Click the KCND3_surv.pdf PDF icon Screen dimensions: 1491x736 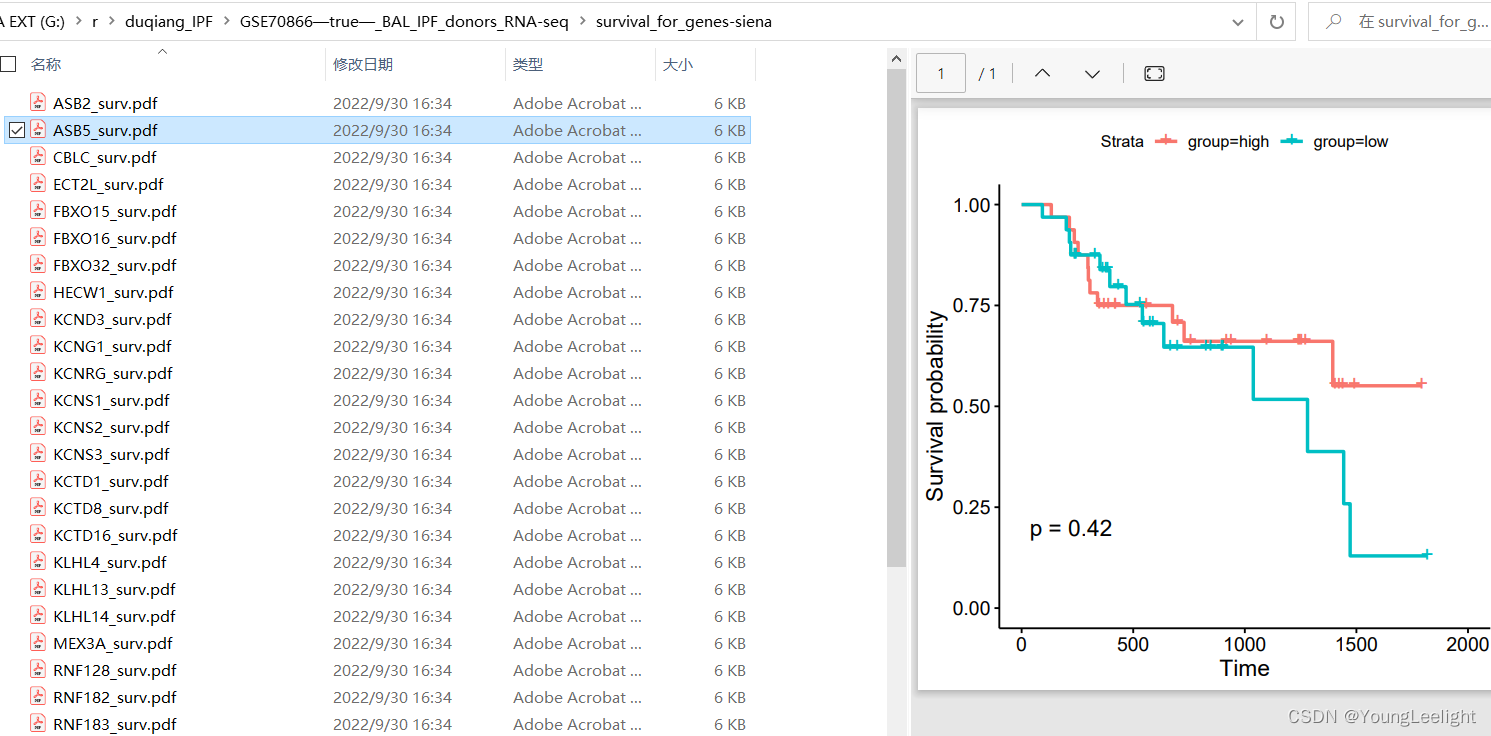tap(38, 319)
